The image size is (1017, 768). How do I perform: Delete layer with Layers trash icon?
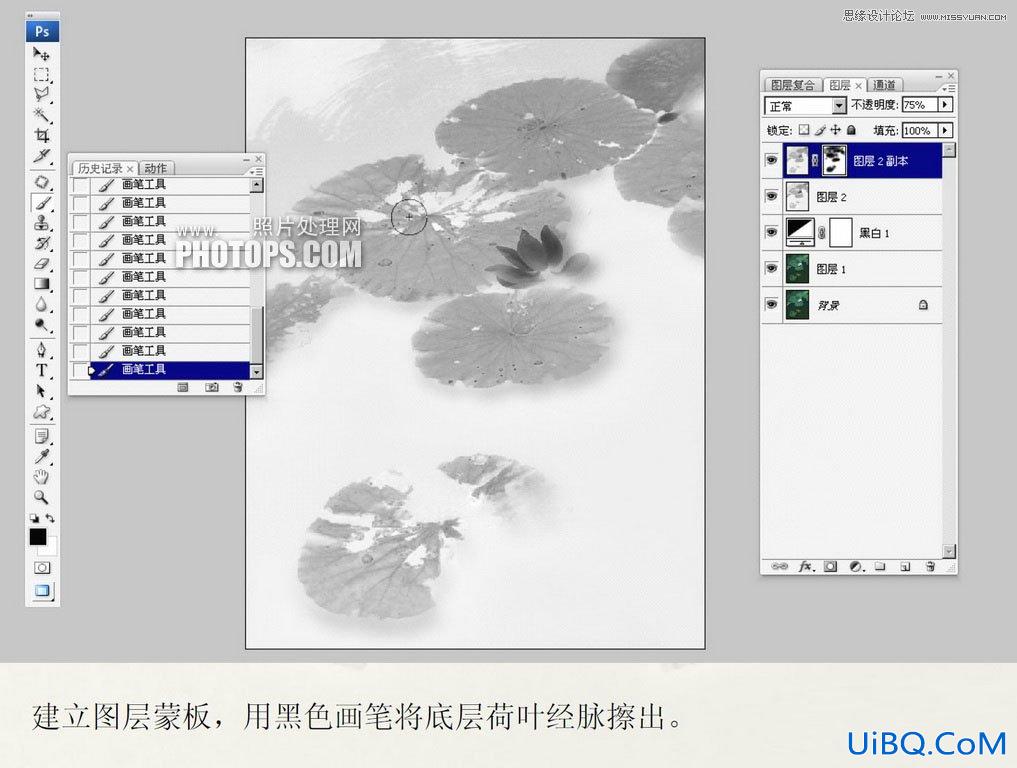pyautogui.click(x=930, y=566)
